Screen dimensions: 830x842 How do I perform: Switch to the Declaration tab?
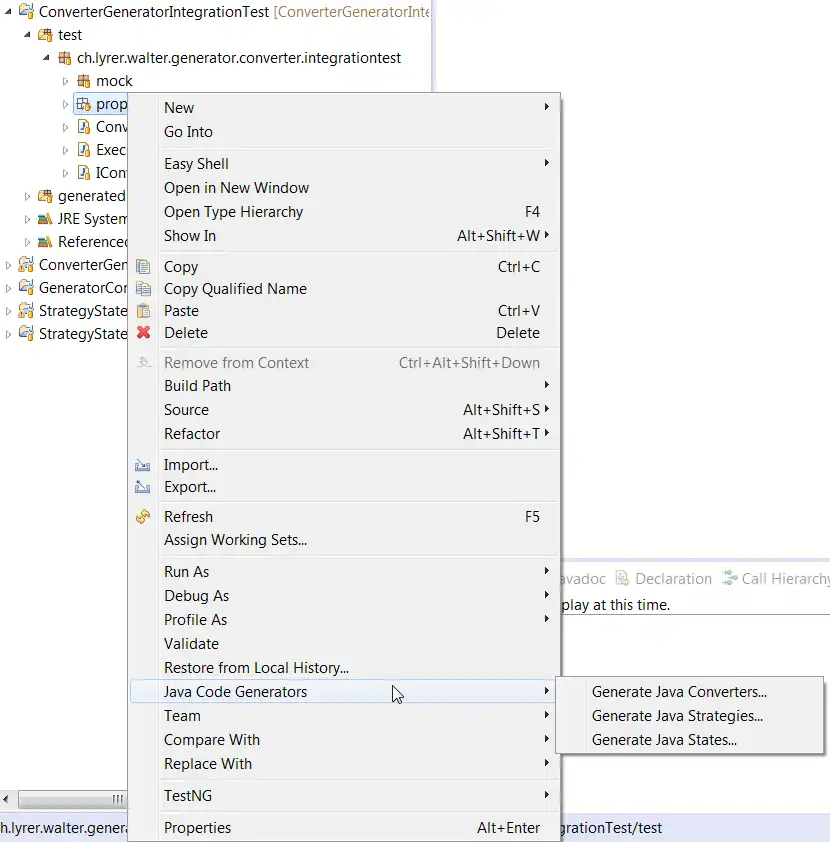coord(664,578)
